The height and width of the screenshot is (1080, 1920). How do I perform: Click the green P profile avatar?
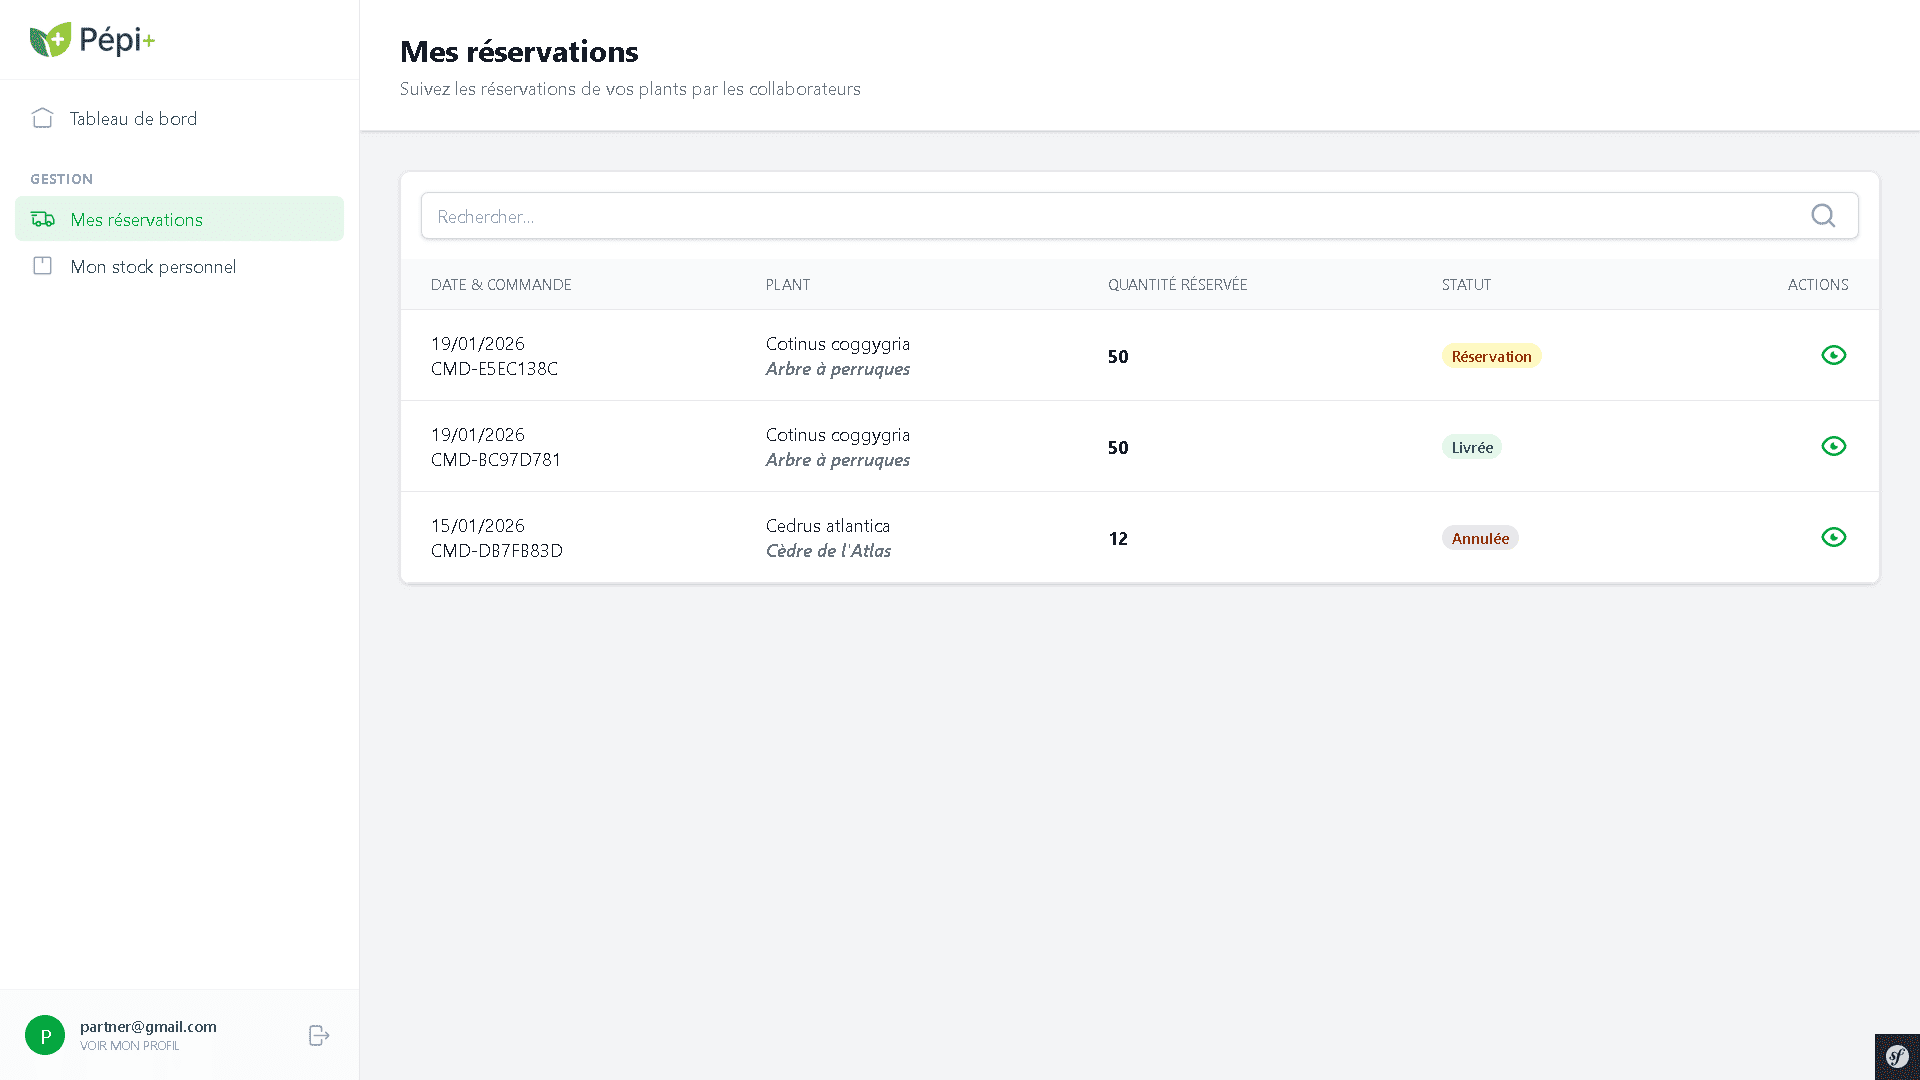[45, 1036]
